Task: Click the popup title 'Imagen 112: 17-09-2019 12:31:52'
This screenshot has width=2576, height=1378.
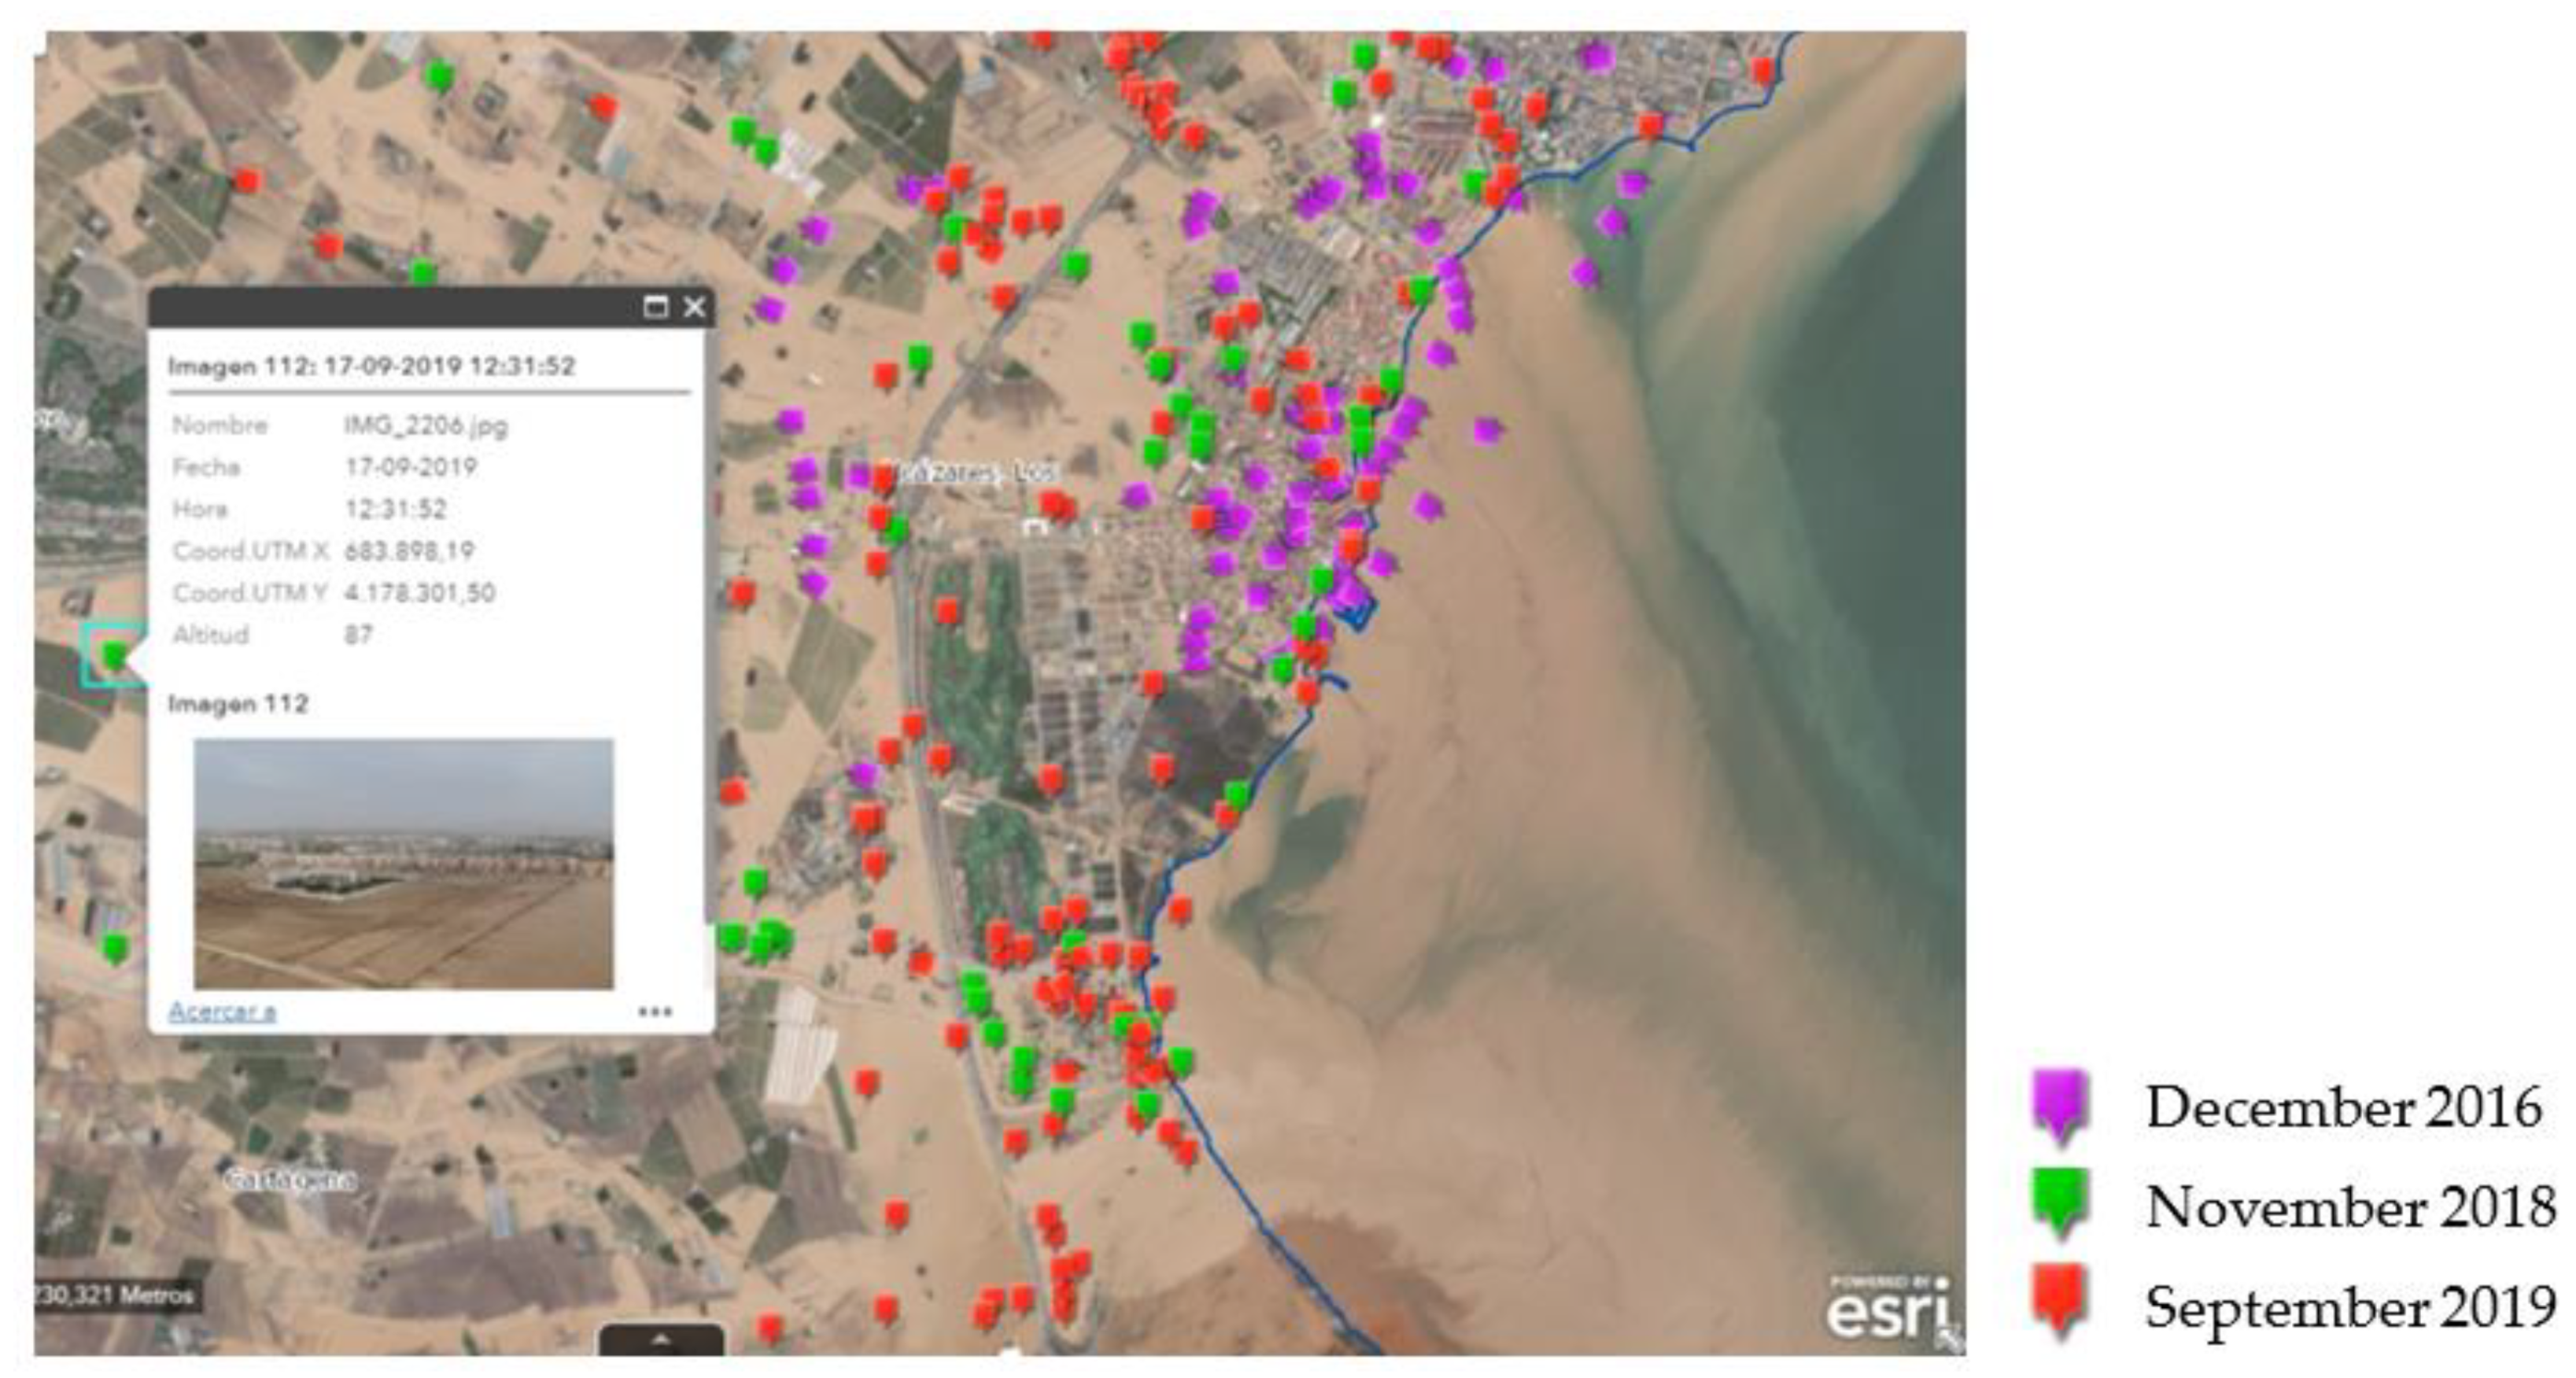Action: click(371, 366)
